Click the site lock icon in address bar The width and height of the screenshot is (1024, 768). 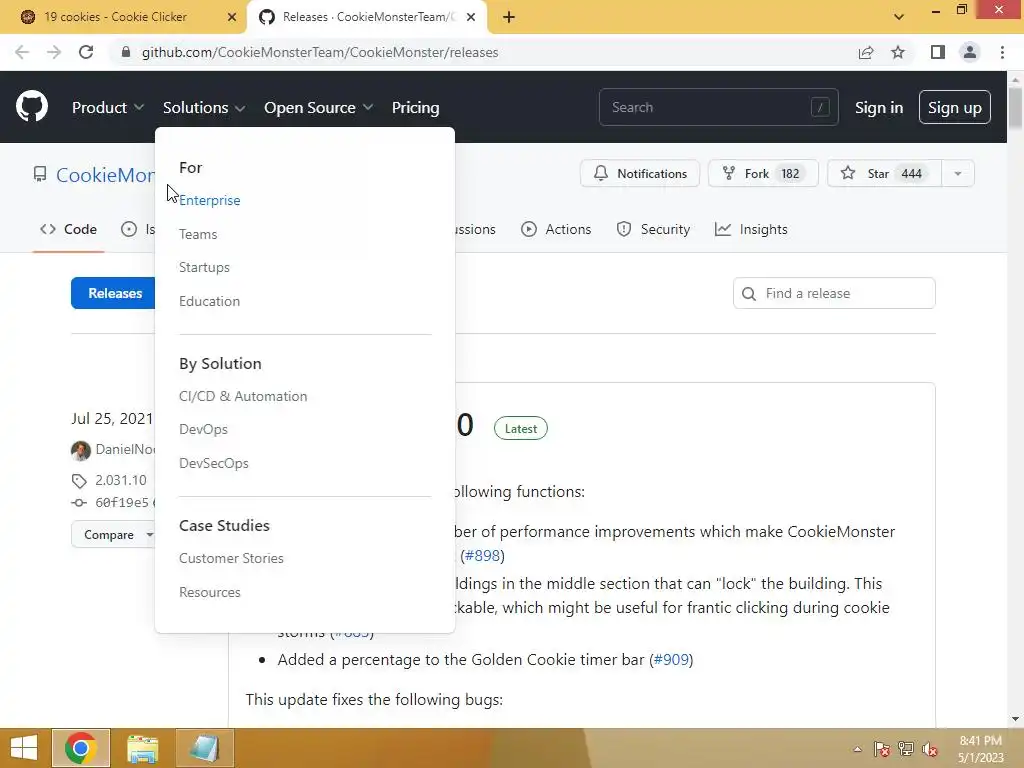[x=126, y=52]
